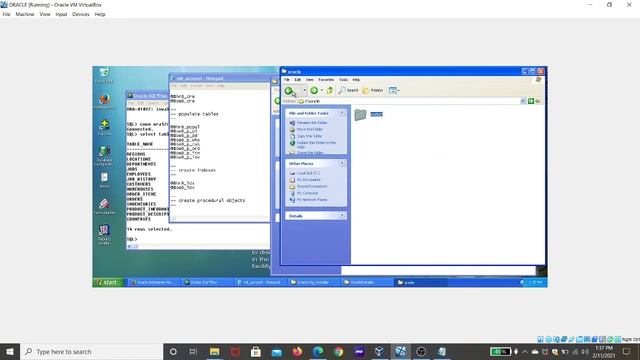Open Mail app from taskbar
The image size is (640, 360).
(x=276, y=351)
